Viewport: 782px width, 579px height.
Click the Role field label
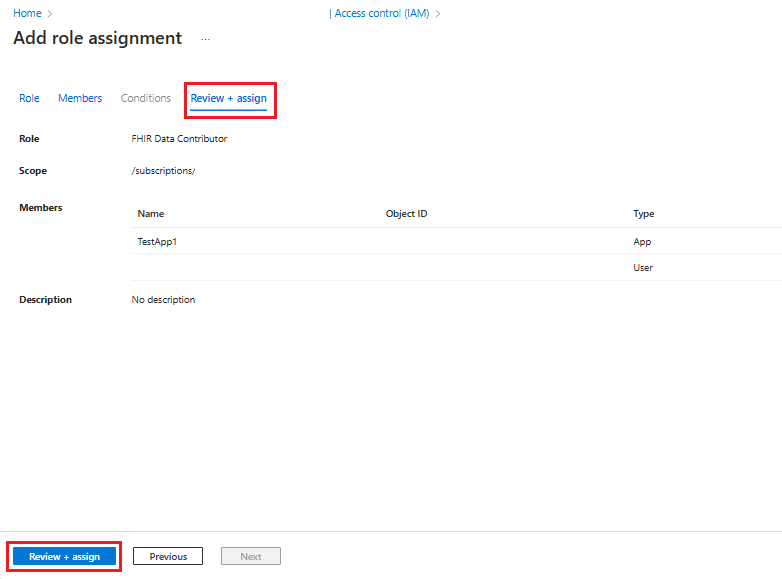(x=29, y=139)
